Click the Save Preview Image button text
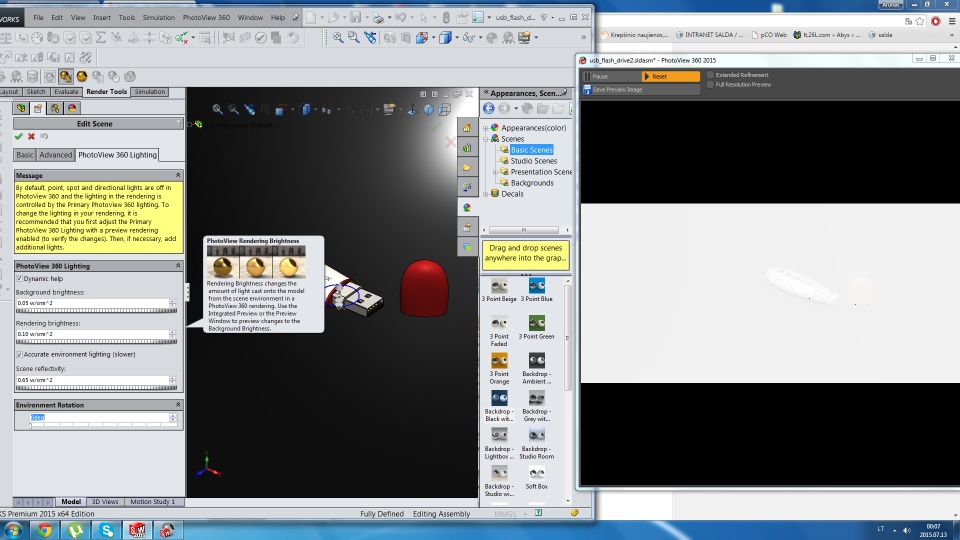The height and width of the screenshot is (540, 960). 617,89
